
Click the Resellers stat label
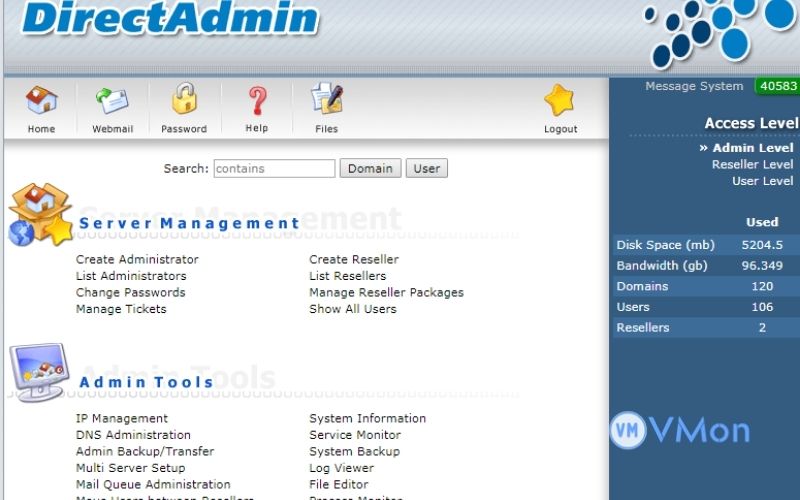point(642,328)
